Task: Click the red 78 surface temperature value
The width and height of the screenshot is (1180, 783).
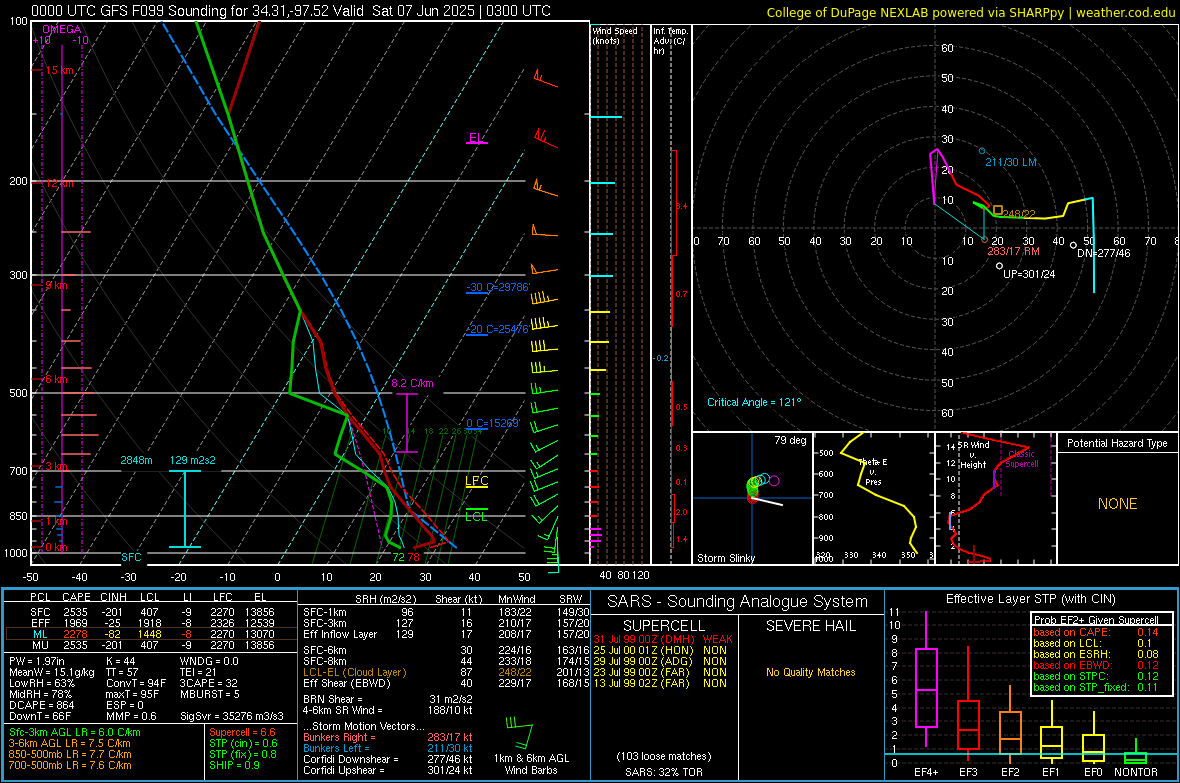Action: 414,557
